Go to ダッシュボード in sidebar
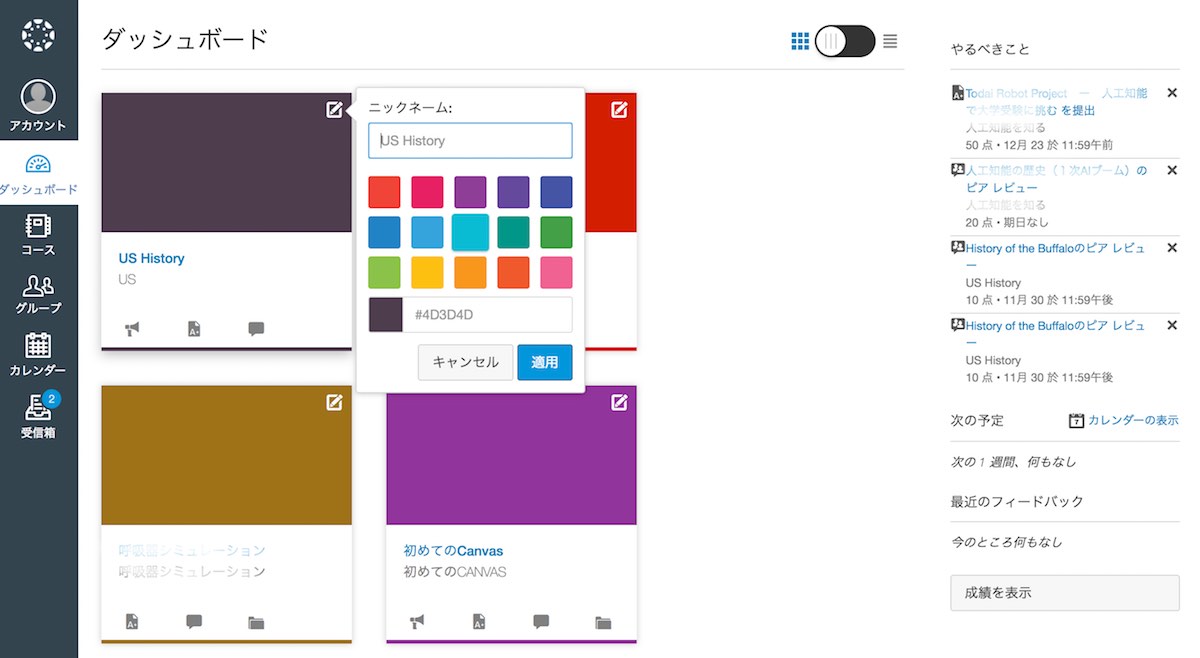The image size is (1200, 658). coord(38,174)
